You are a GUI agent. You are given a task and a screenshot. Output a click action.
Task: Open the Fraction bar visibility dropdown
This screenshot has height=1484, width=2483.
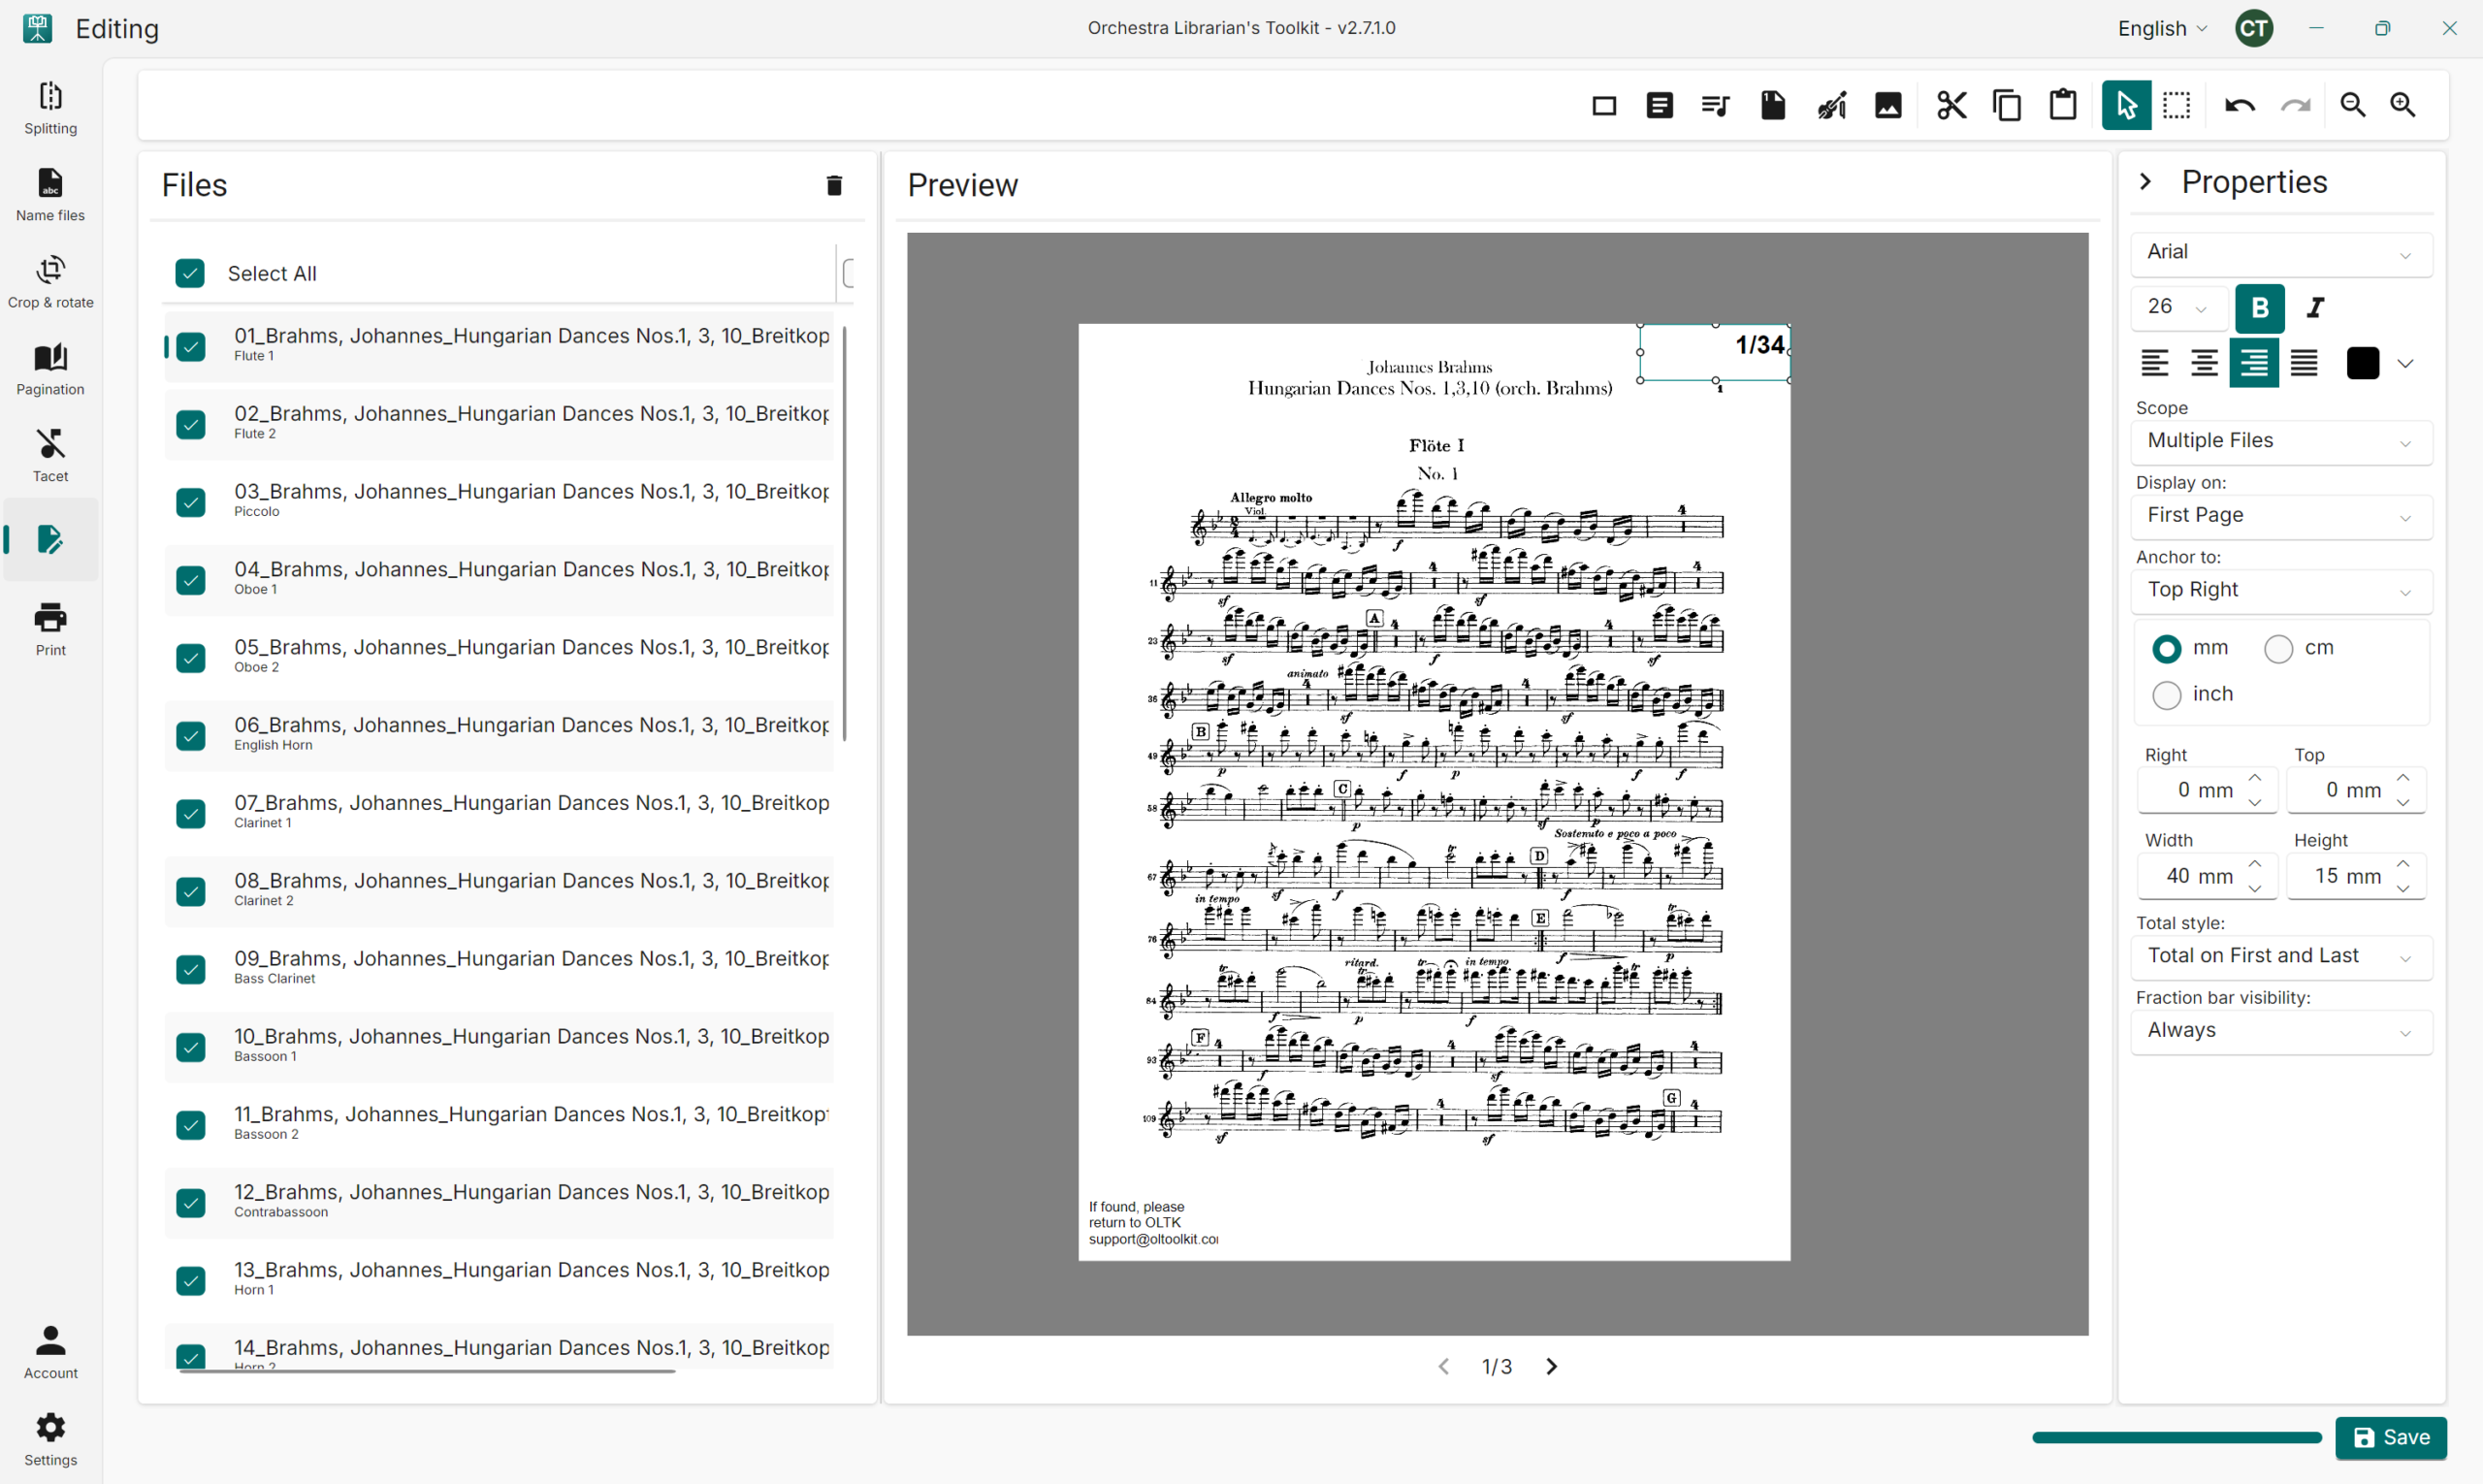[x=2281, y=1031]
